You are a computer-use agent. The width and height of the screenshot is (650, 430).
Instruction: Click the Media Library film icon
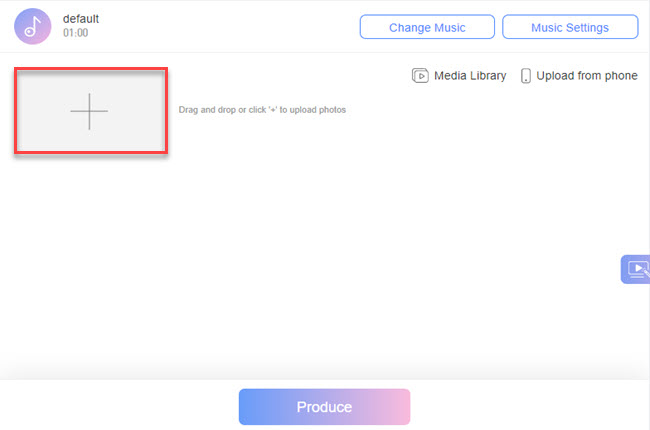coord(420,76)
